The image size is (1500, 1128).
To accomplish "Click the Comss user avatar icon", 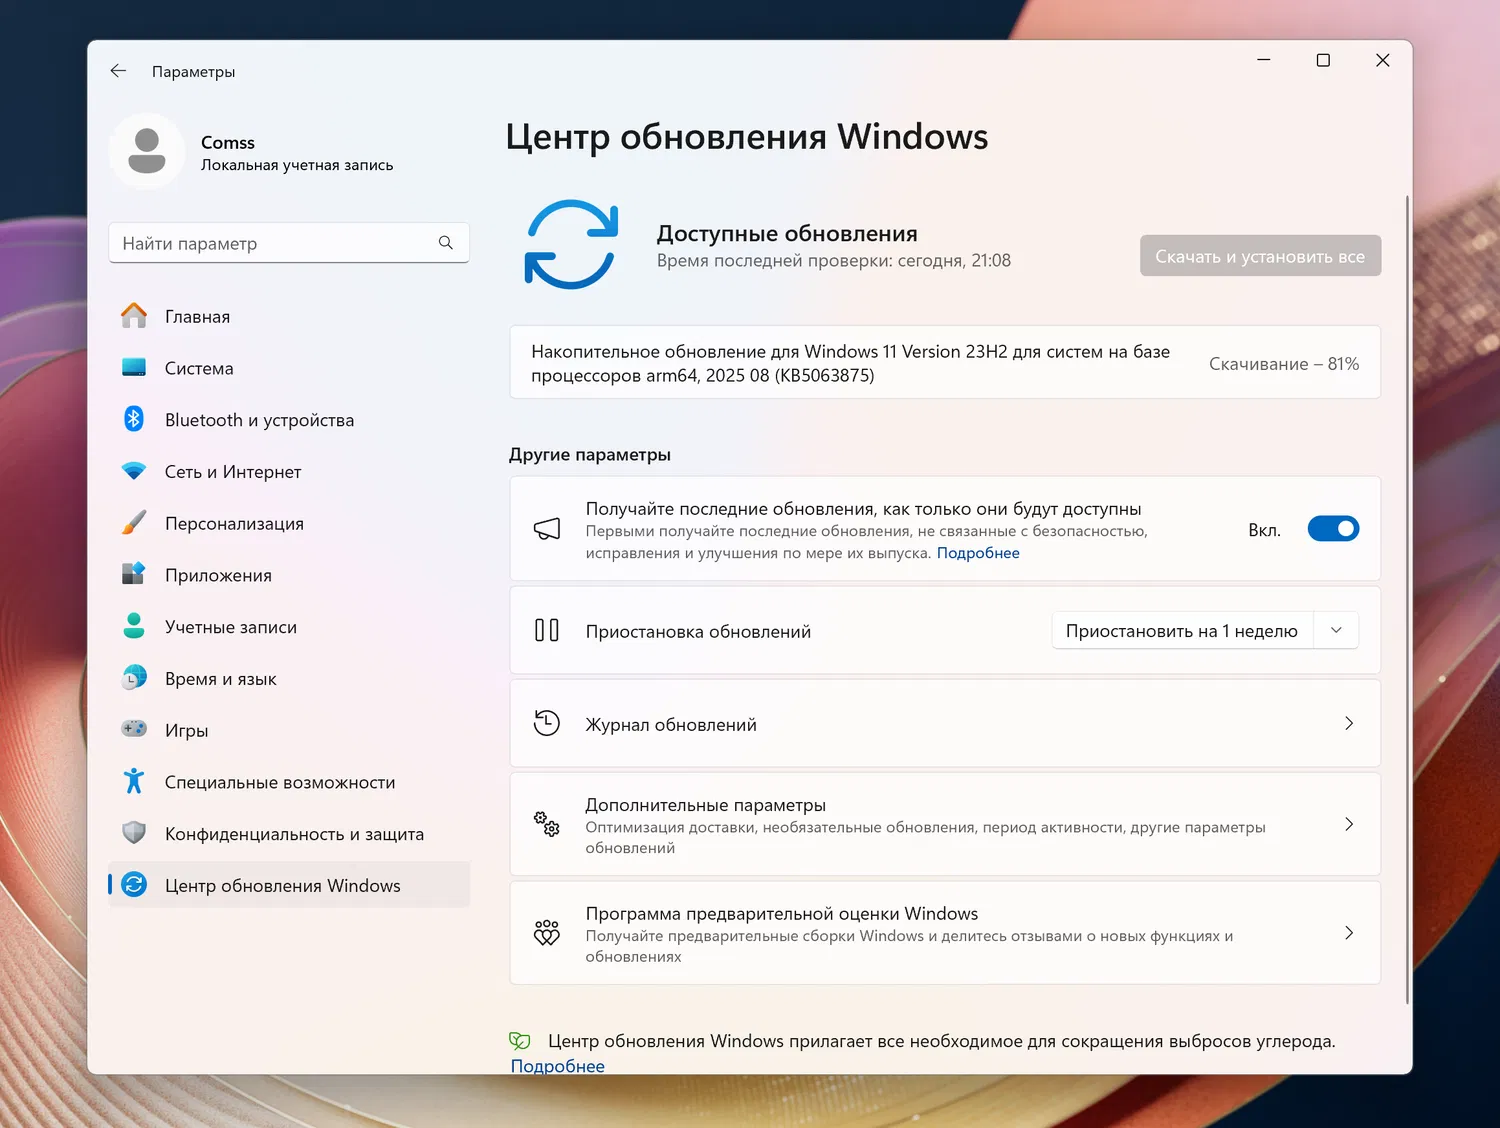I will point(147,151).
